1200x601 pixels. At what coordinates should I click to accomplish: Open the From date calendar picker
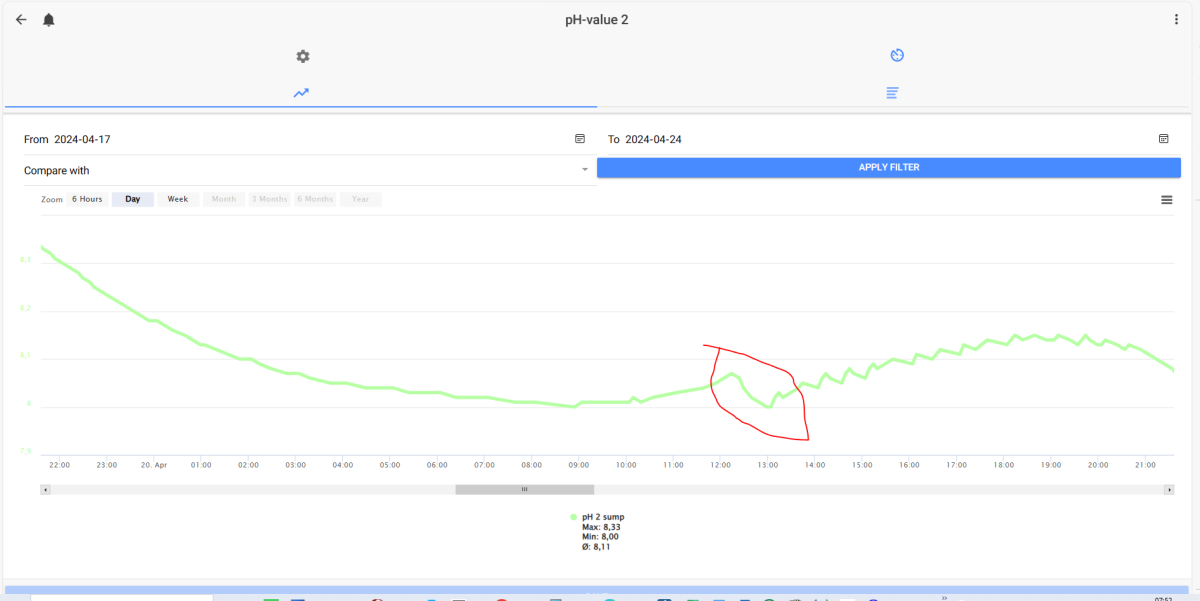pos(579,139)
